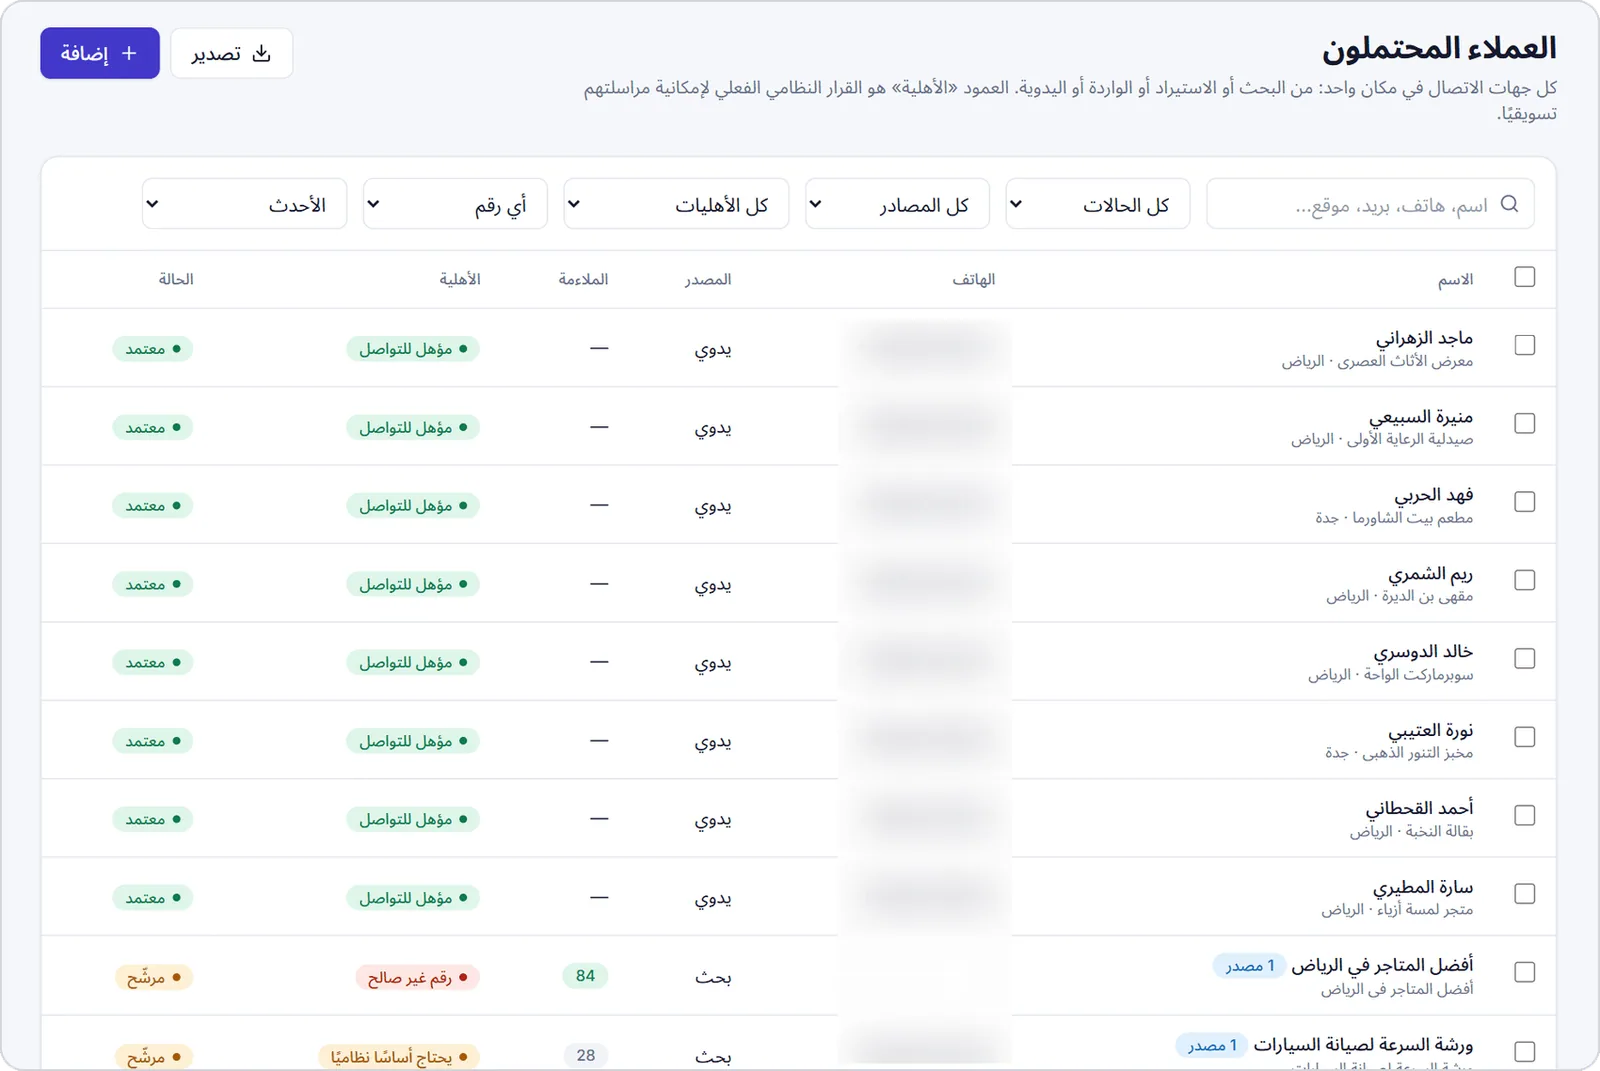The width and height of the screenshot is (1600, 1071).
Task: Open the lead ورشة السرعة لصيانة السيارات
Action: 1363,1045
